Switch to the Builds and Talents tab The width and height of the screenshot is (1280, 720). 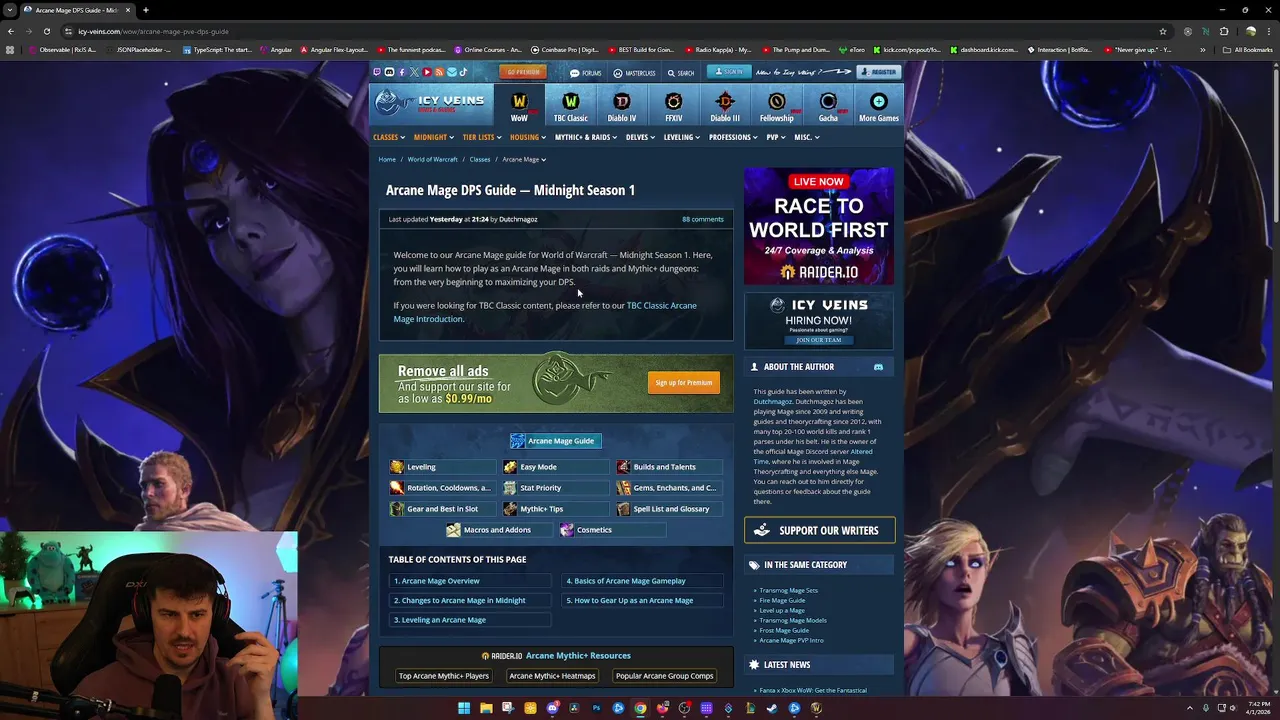[669, 467]
